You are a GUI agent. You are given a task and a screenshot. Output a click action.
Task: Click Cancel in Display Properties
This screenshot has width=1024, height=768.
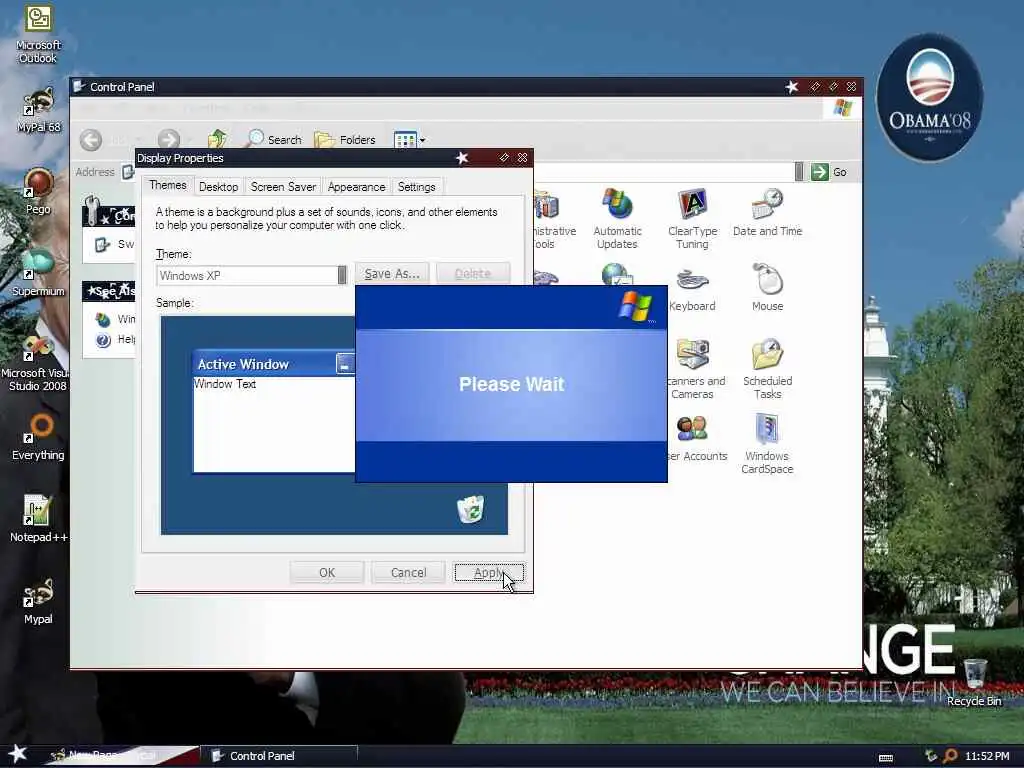409,573
